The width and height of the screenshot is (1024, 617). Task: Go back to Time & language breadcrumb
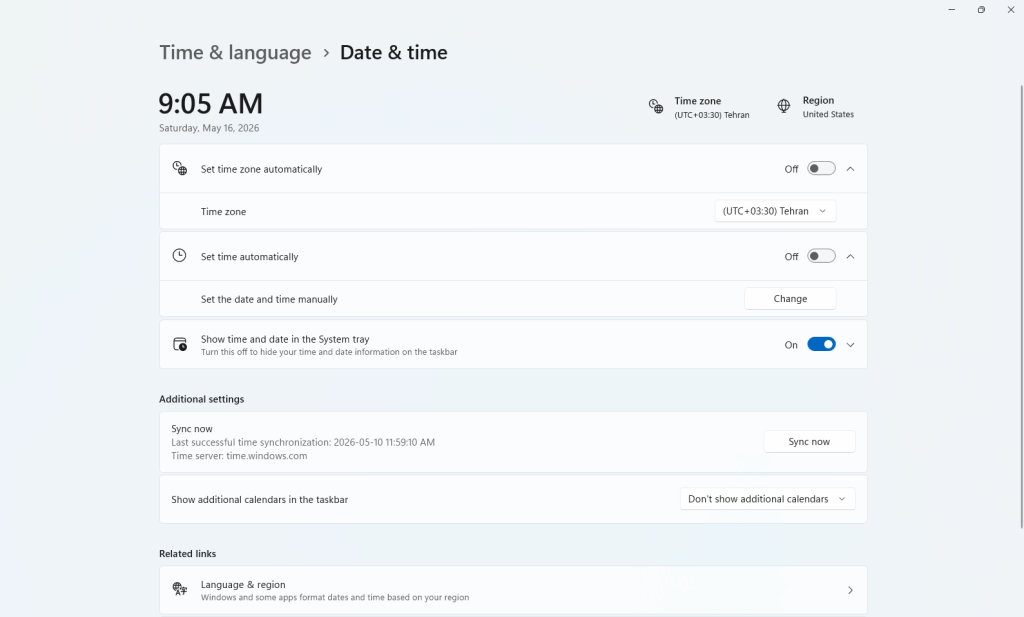coord(235,52)
